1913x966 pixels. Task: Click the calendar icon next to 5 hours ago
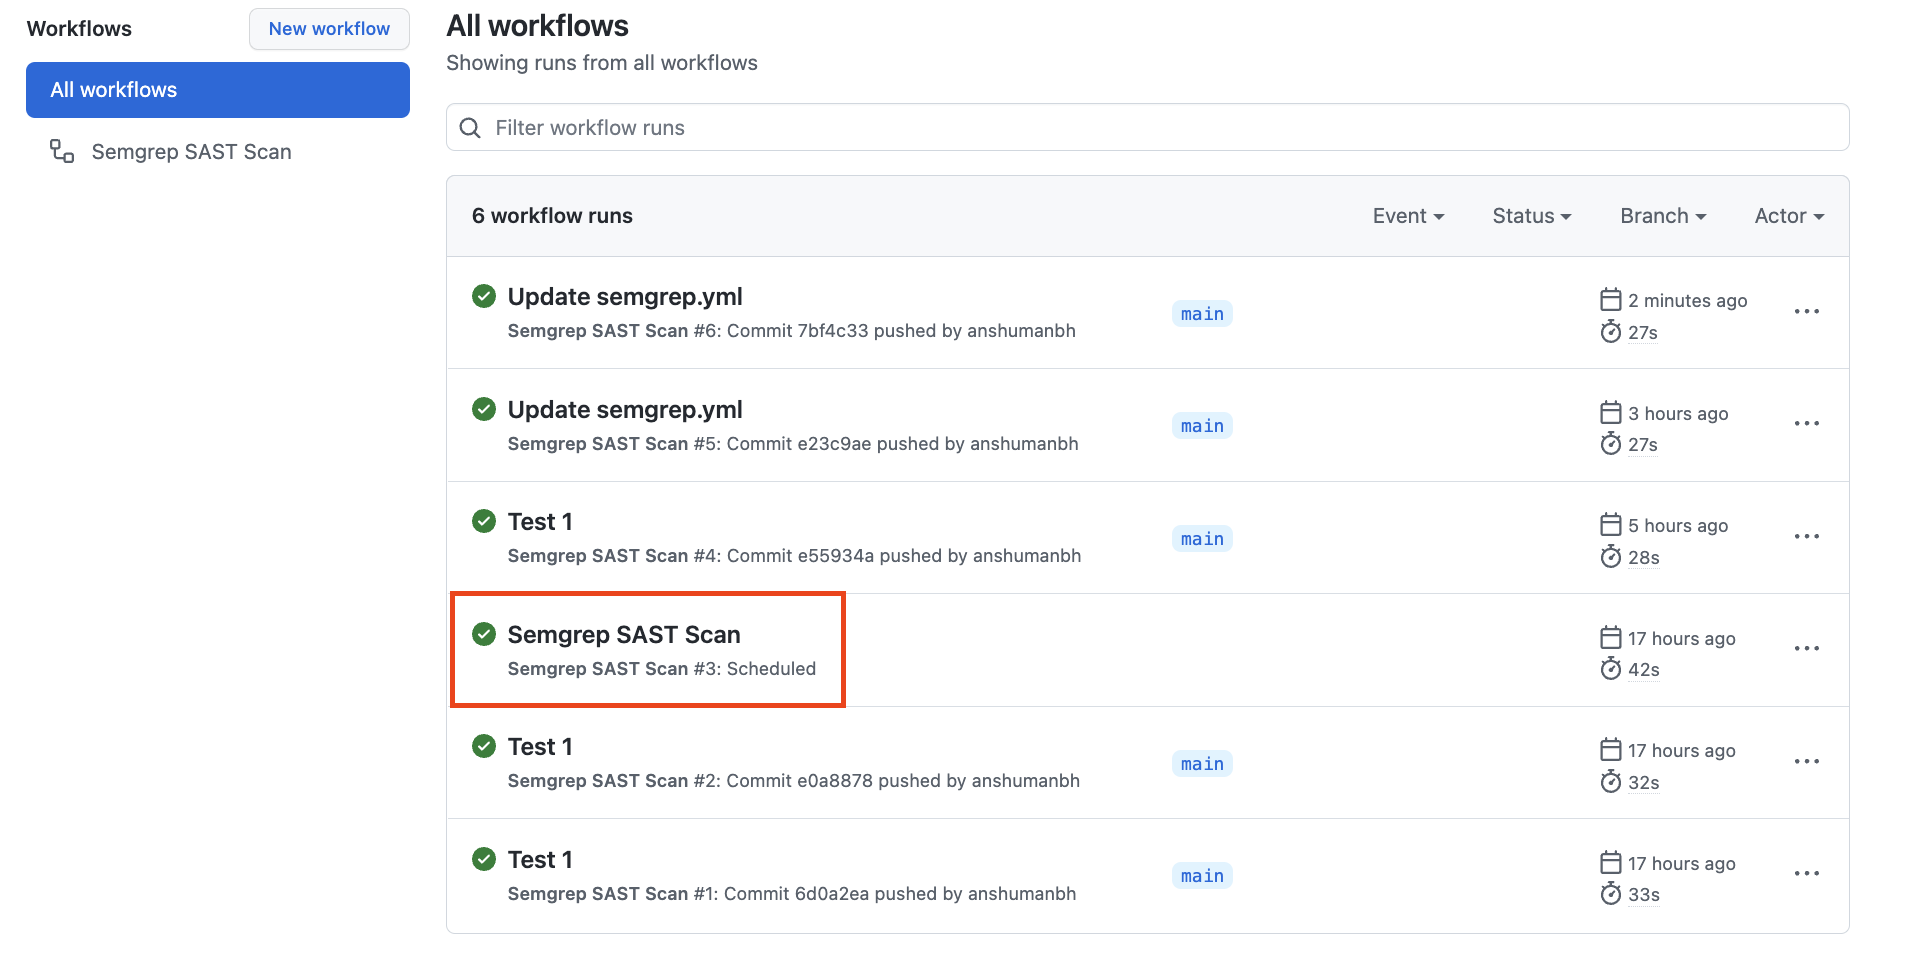(1610, 523)
